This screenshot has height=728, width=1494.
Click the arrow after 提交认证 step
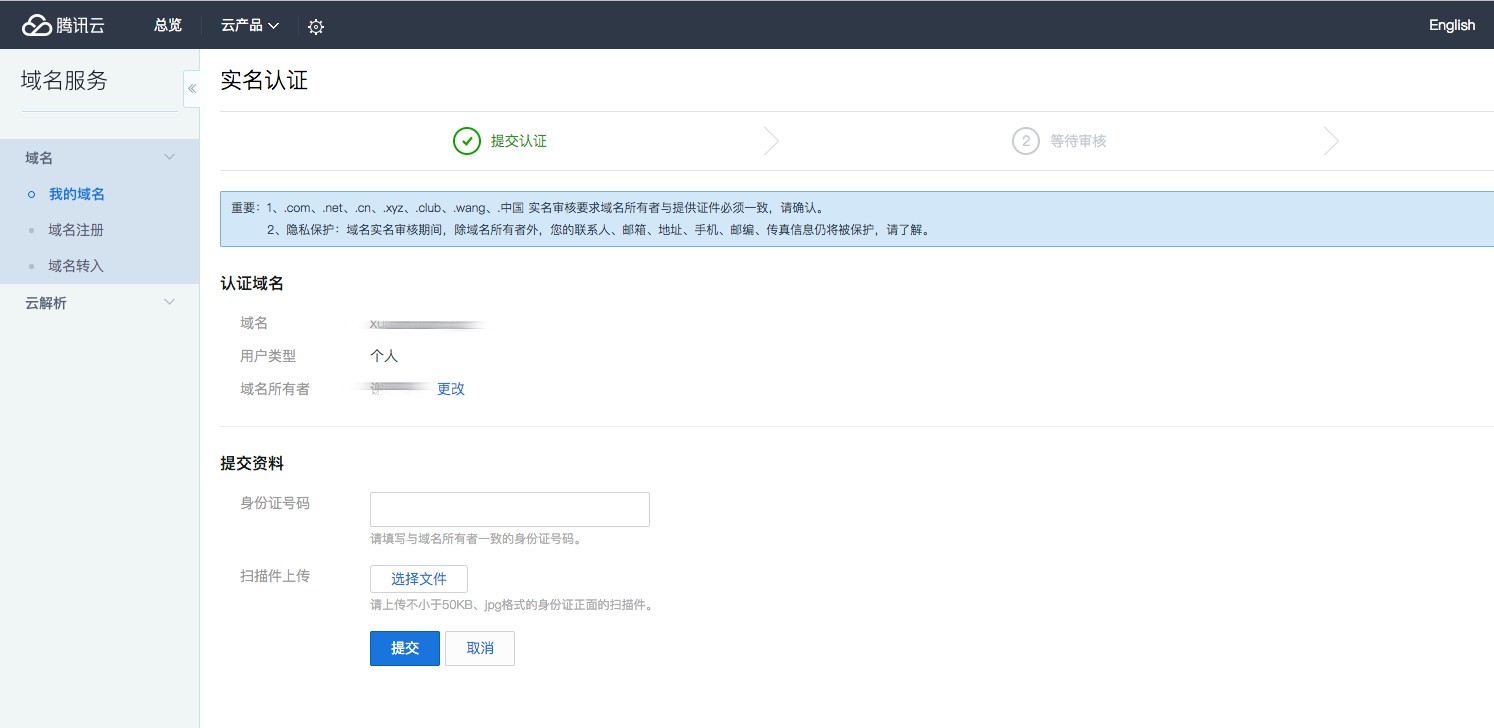[x=771, y=141]
